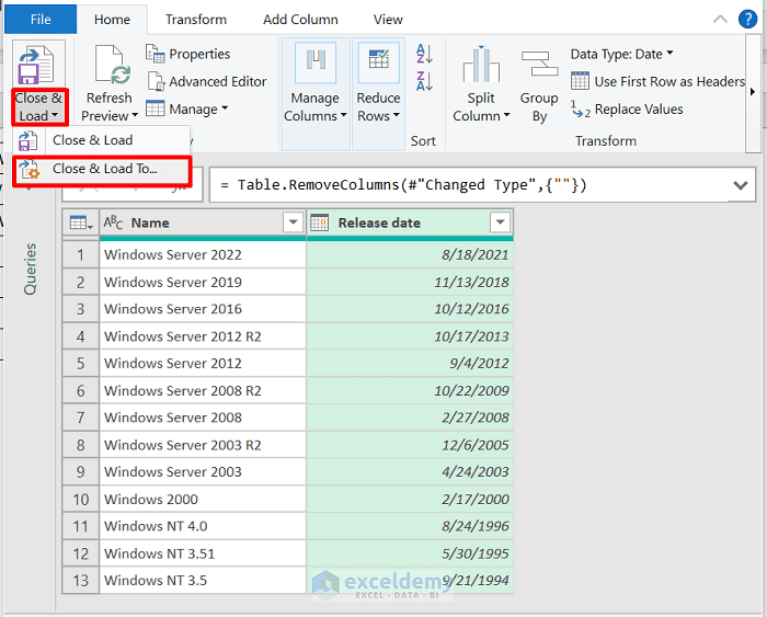Click the Split Column icon
Image resolution: width=767 pixels, height=617 pixels.
click(481, 64)
